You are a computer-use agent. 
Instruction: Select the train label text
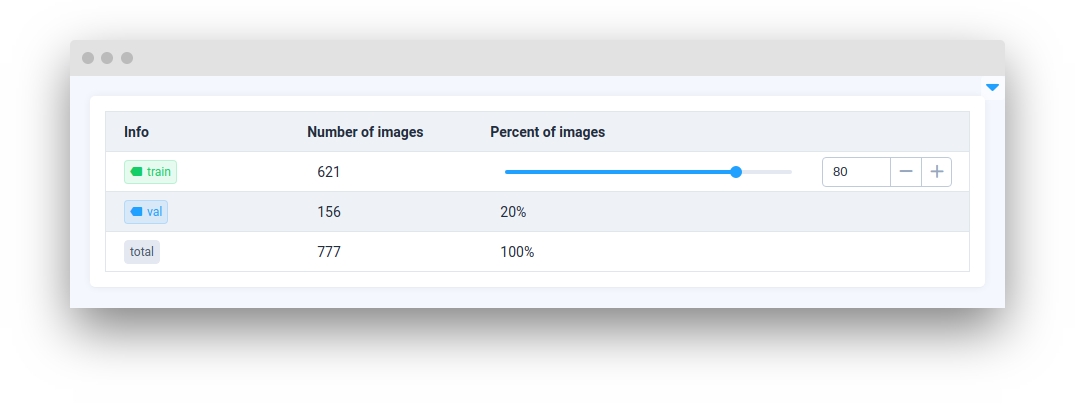coord(159,172)
